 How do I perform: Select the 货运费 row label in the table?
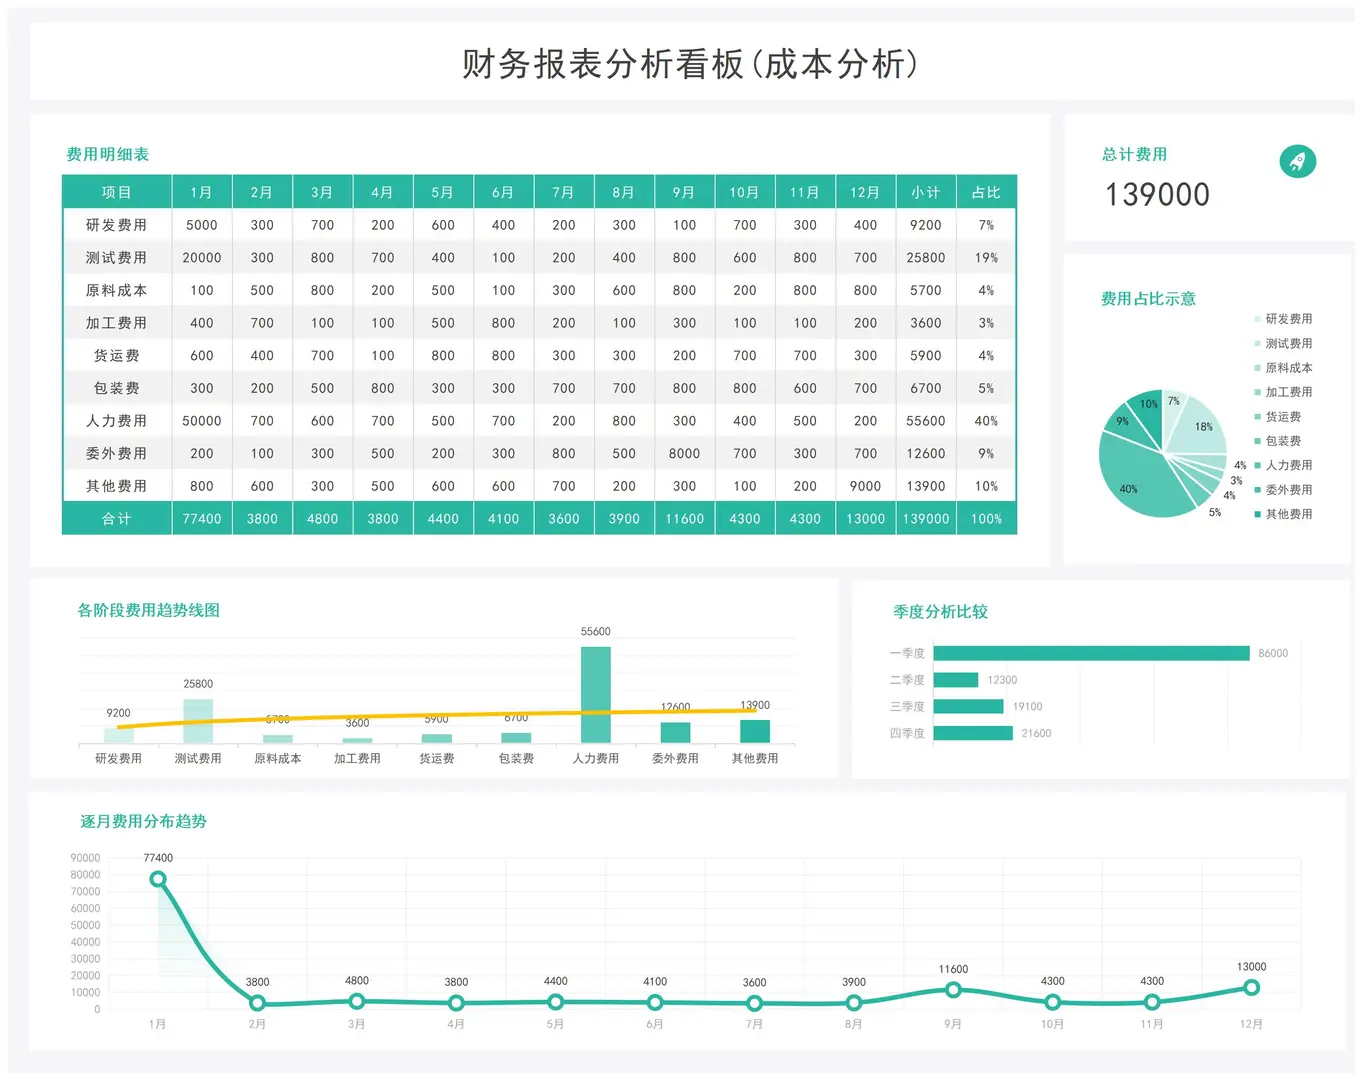click(117, 355)
